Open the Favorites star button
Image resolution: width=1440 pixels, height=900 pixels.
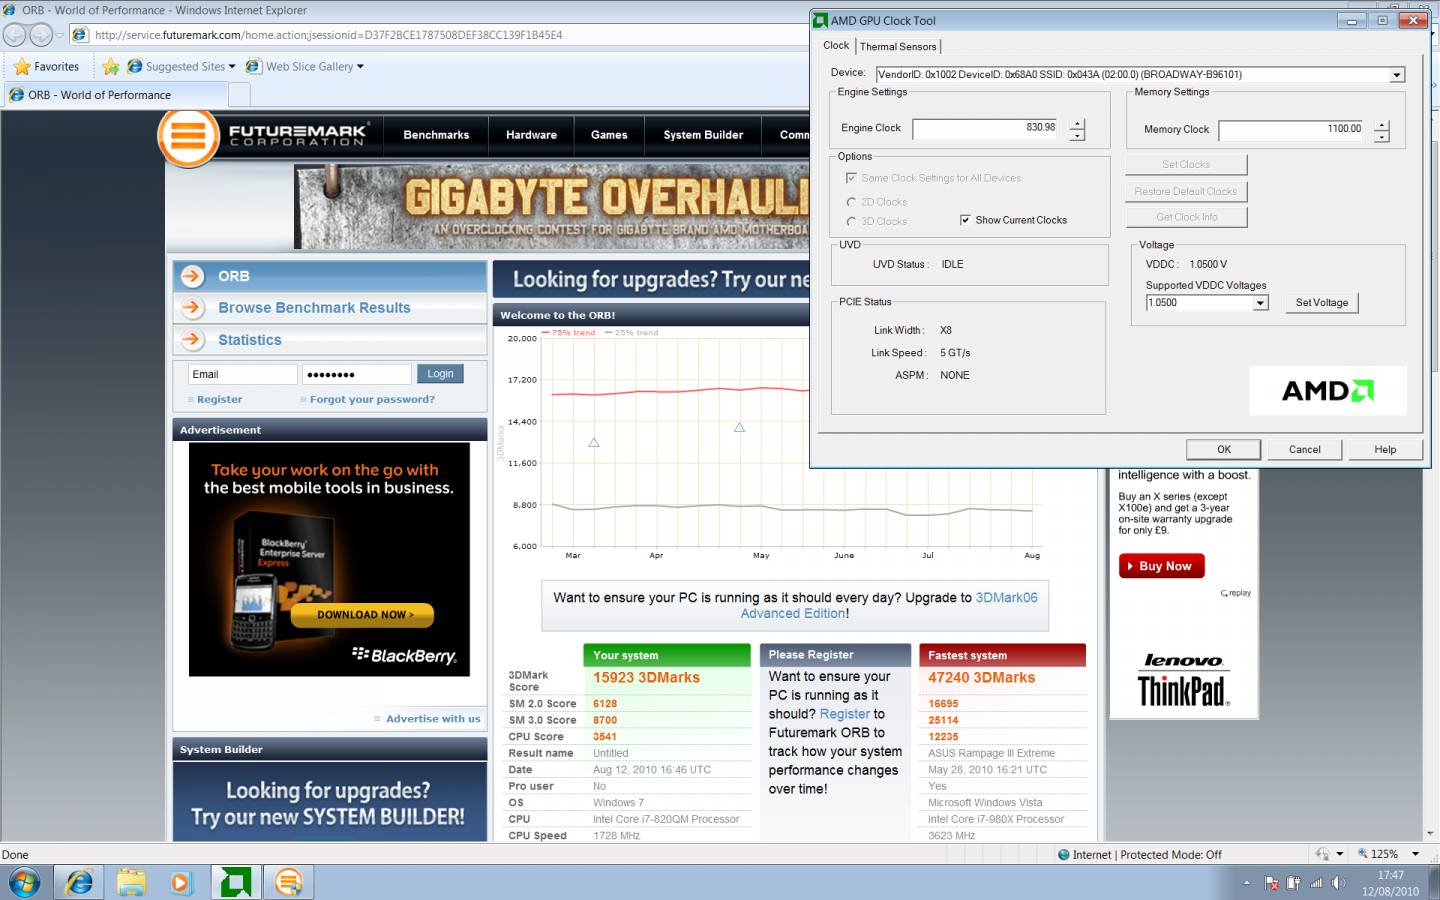click(x=46, y=67)
